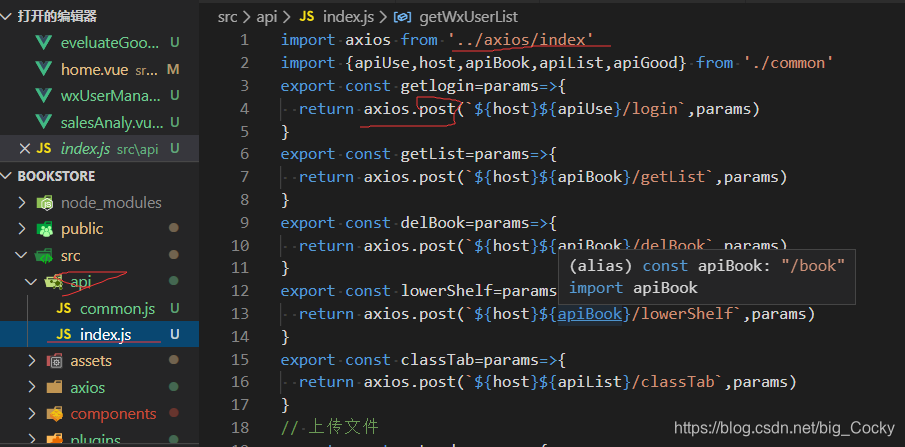Click src in the breadcrumb path
Screen dimensions: 905x447
pos(227,17)
